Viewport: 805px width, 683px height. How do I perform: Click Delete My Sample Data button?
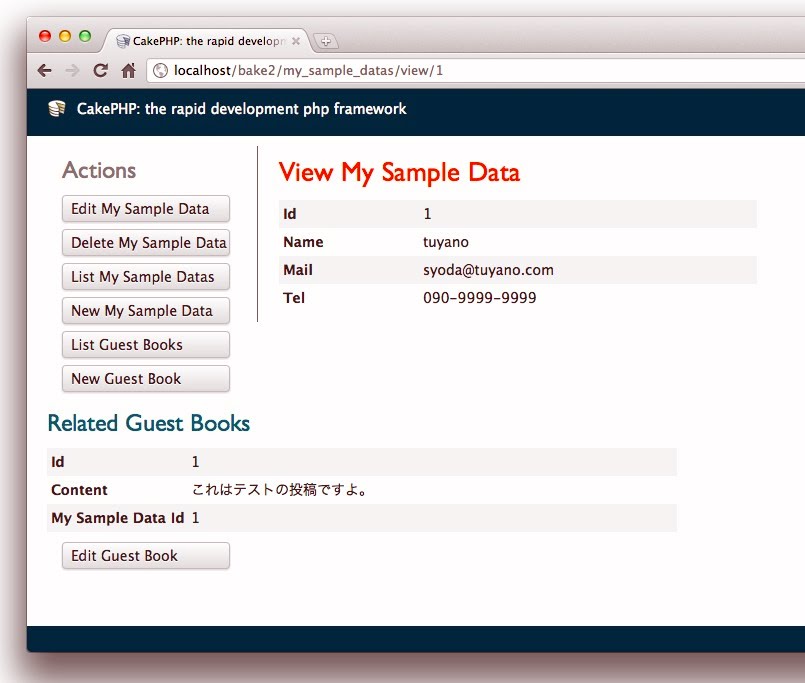[146, 242]
